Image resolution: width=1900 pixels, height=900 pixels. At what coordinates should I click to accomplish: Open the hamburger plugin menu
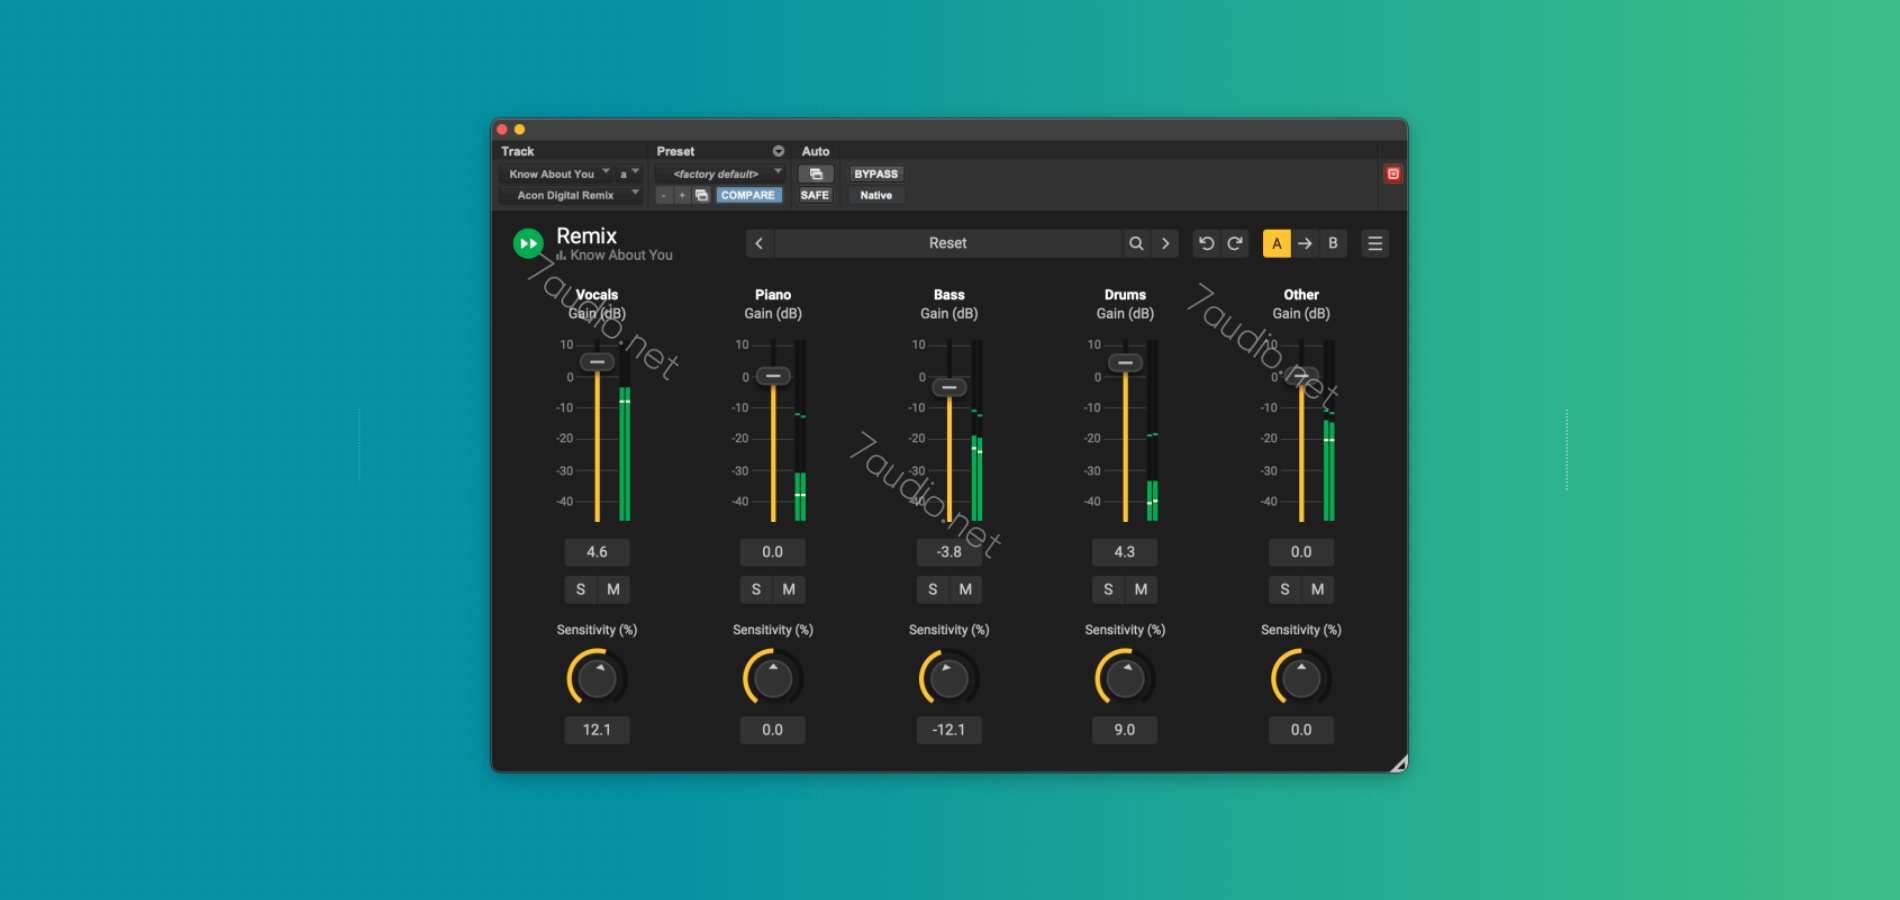[1375, 243]
